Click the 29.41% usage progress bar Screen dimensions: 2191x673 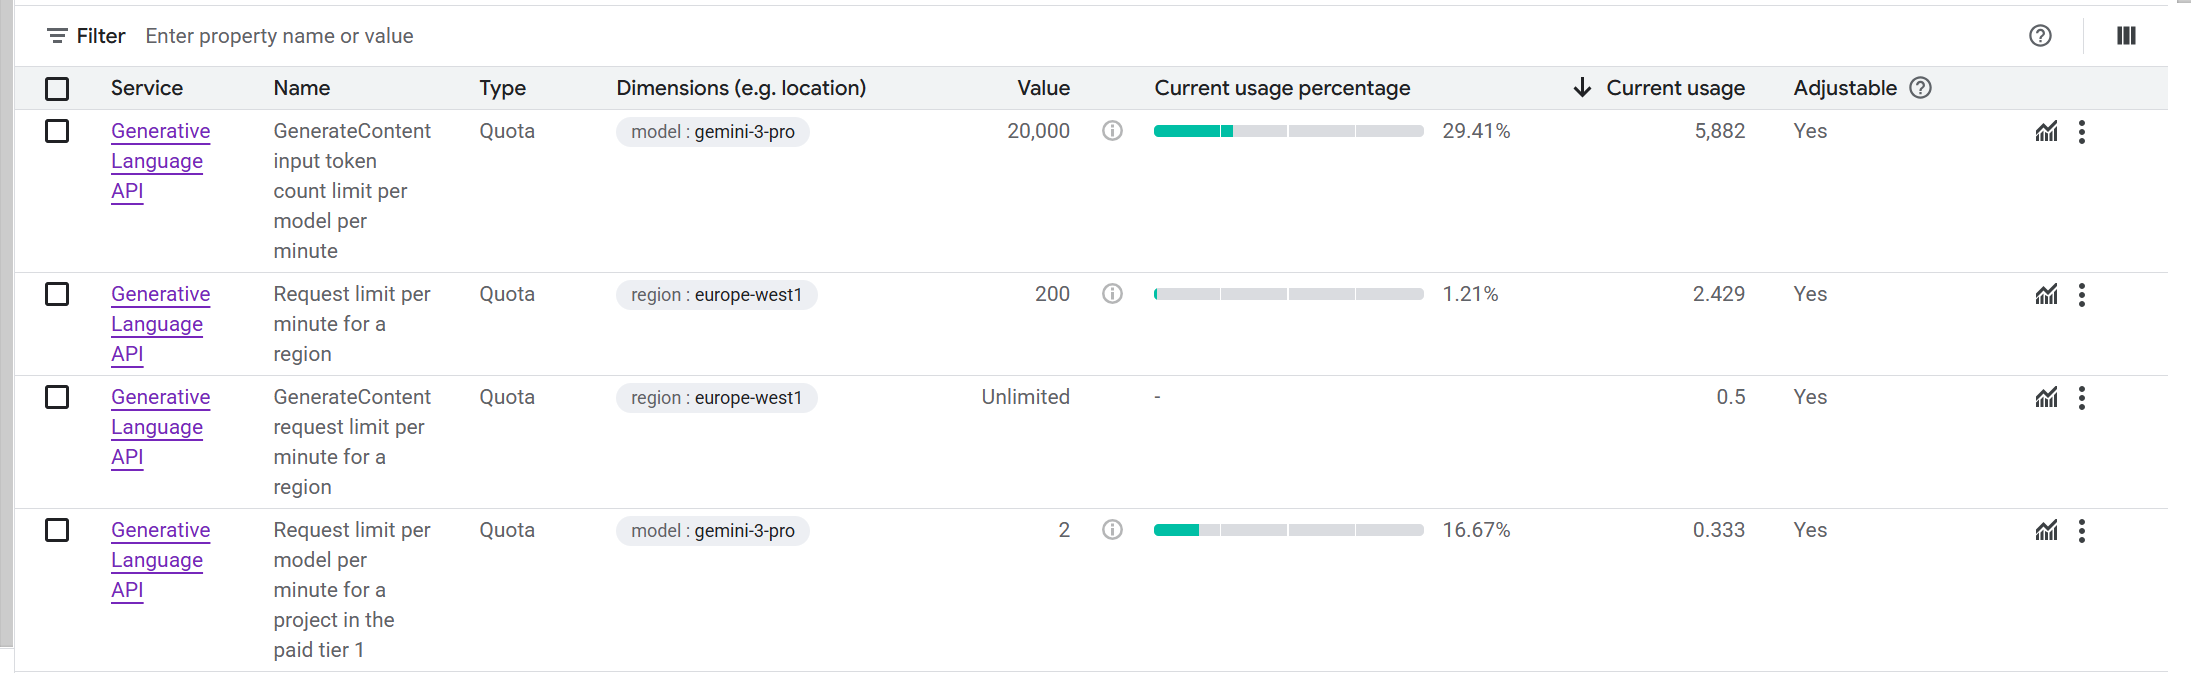point(1288,131)
